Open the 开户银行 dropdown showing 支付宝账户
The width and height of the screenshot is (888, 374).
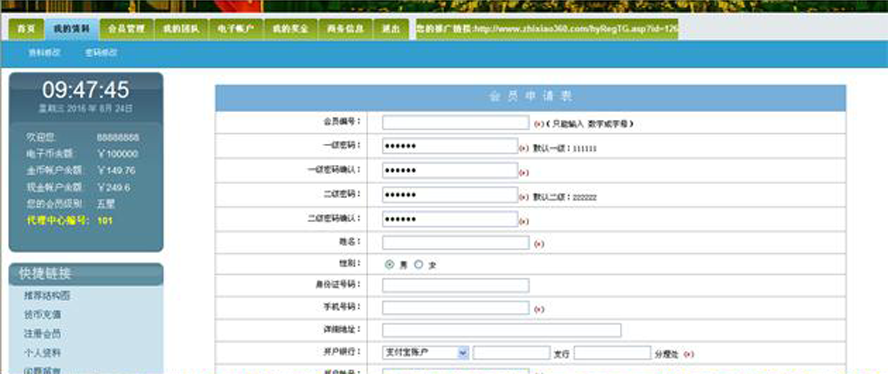[426, 352]
